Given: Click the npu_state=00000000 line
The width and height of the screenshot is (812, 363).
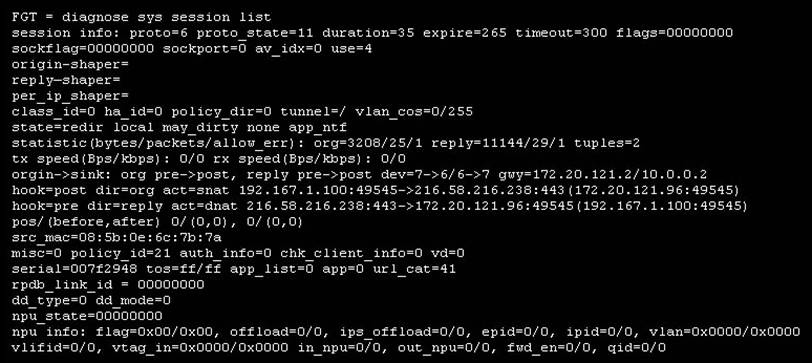Looking at the screenshot, I should click(x=86, y=316).
